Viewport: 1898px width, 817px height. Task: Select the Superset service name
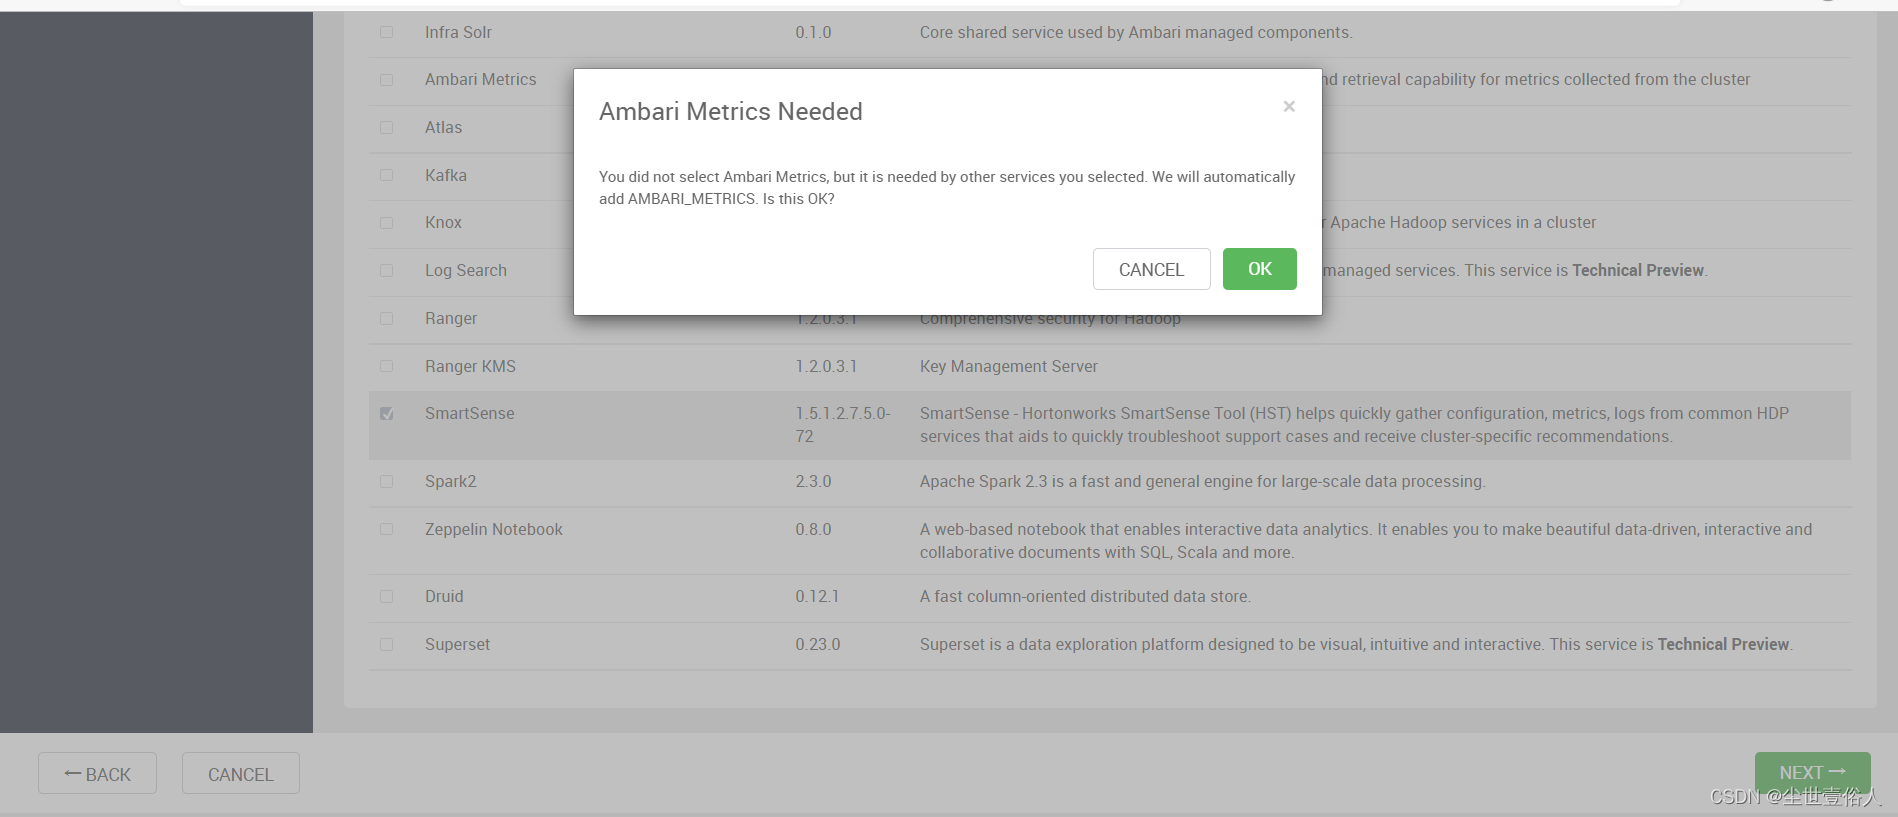pos(457,644)
